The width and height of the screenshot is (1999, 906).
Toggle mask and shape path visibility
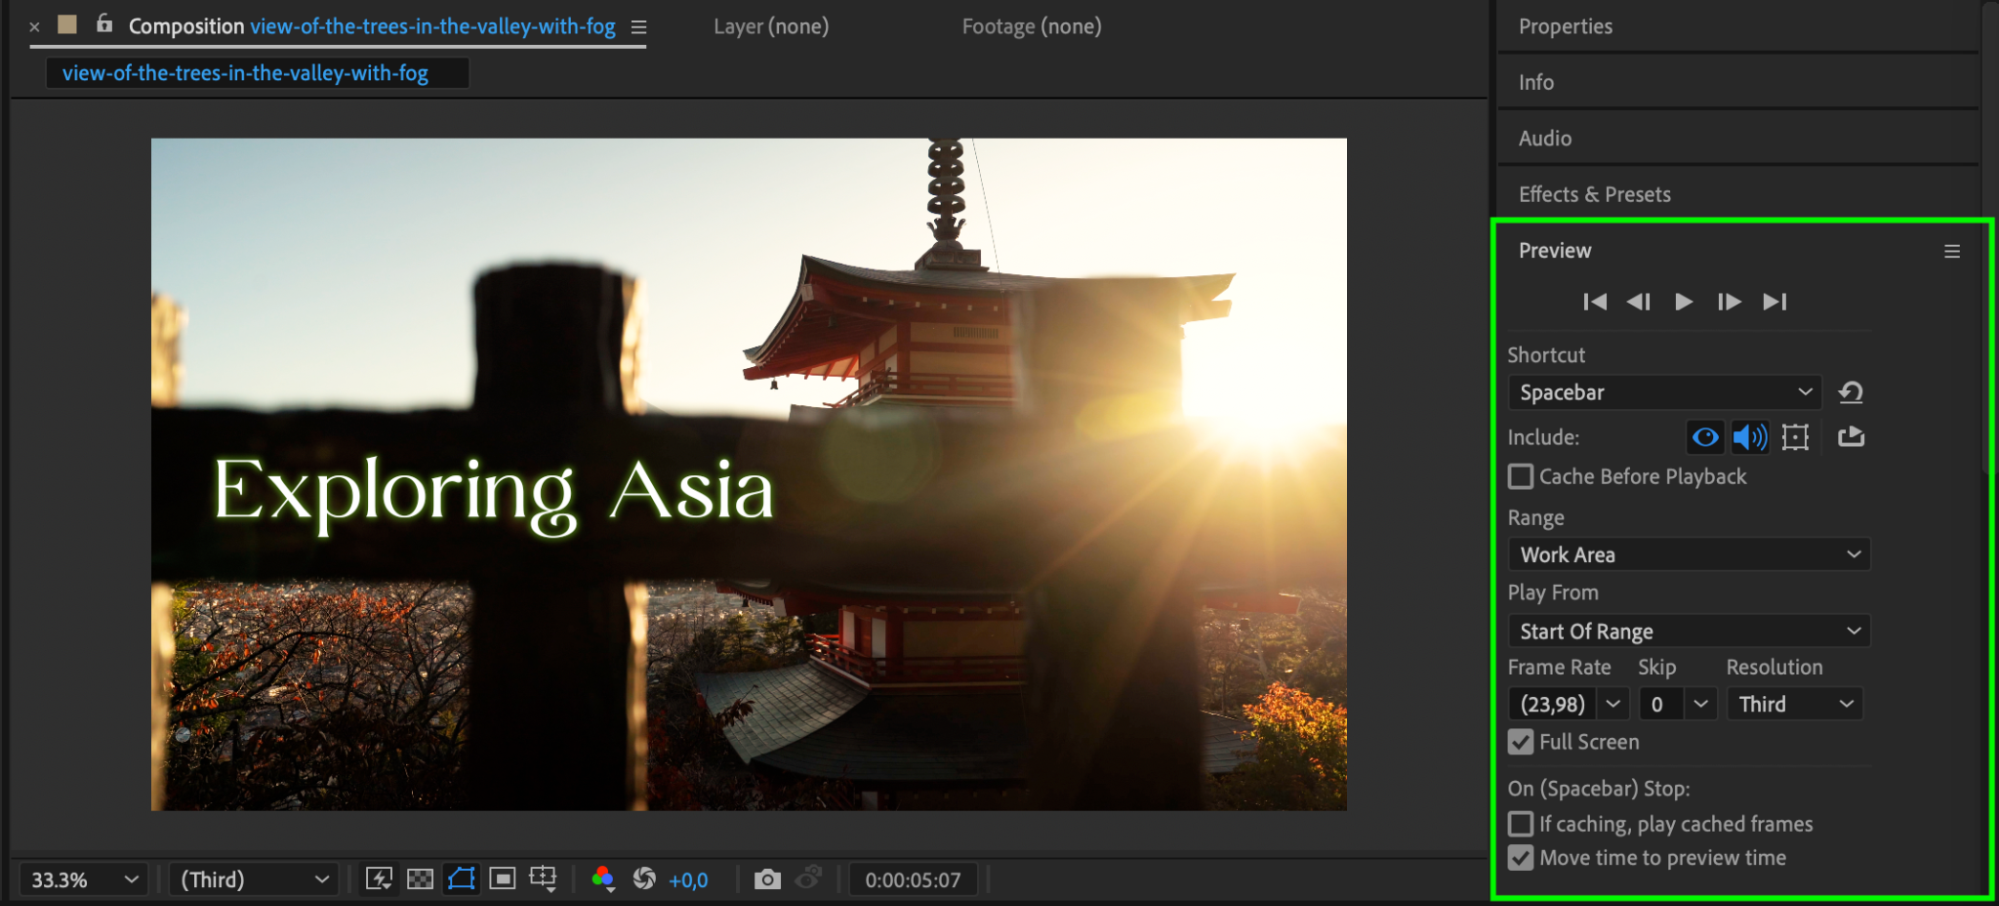(461, 879)
